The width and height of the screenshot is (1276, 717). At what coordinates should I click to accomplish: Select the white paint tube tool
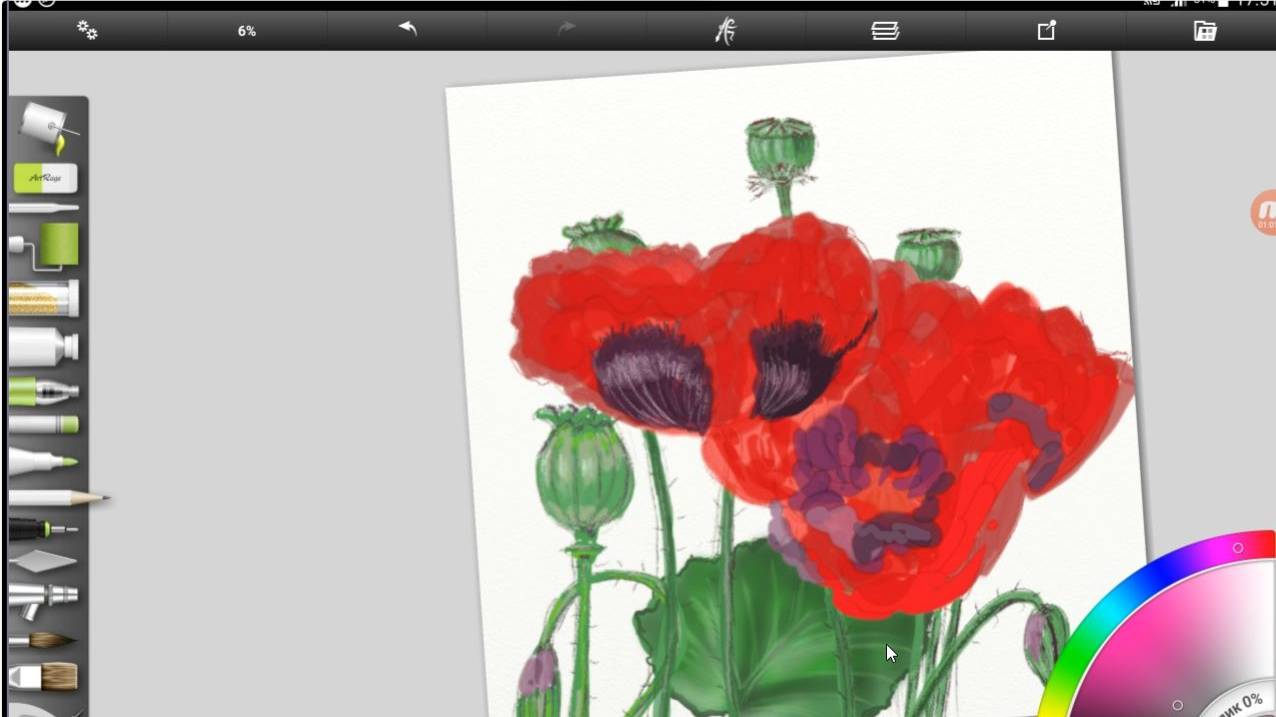click(43, 347)
